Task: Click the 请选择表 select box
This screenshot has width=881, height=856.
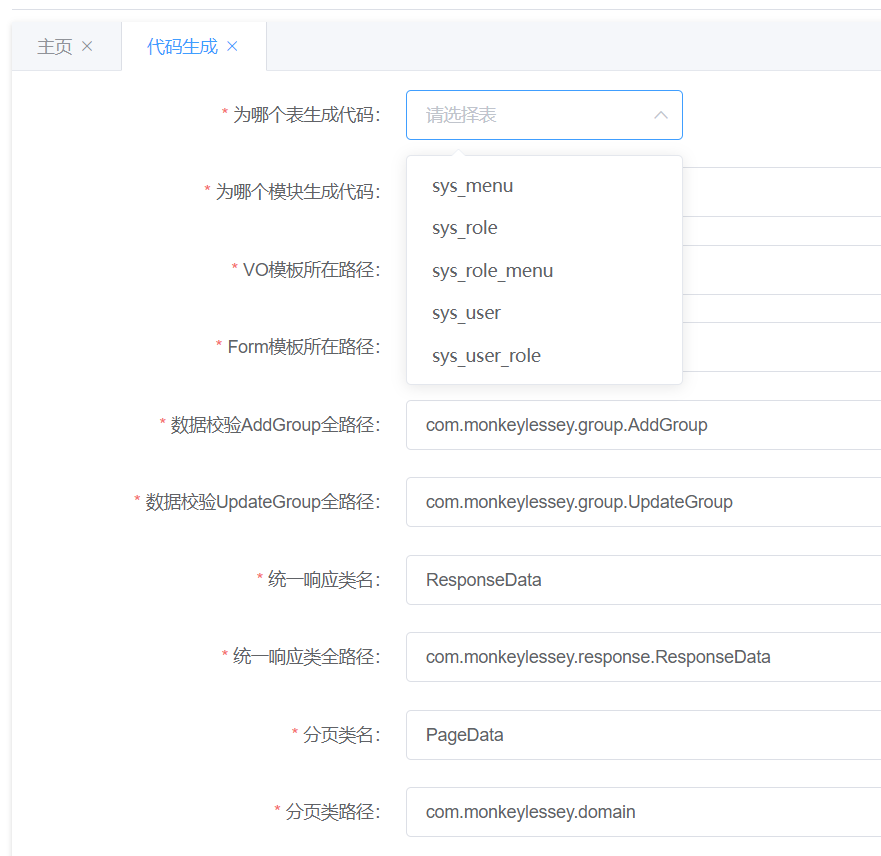Action: point(530,115)
